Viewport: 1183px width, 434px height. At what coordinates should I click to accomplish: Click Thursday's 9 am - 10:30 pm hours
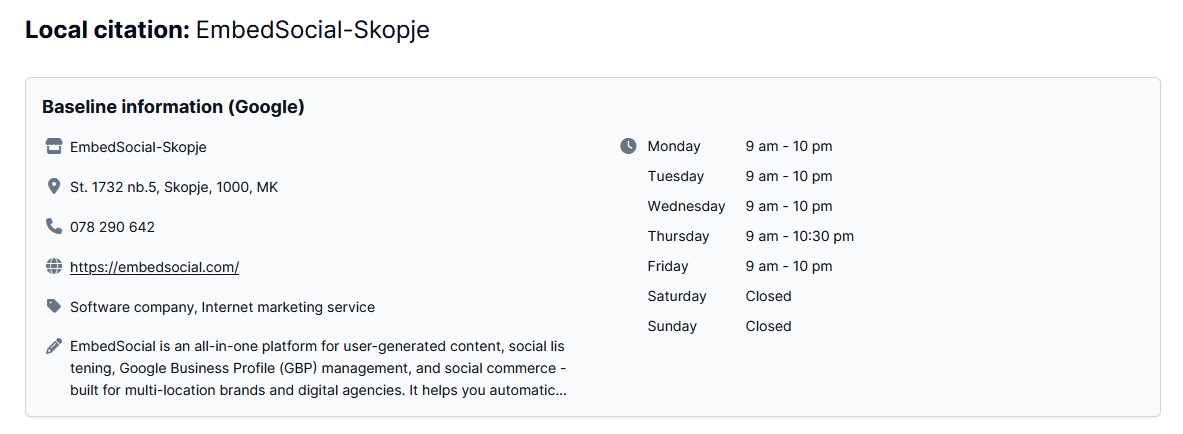[x=799, y=236]
